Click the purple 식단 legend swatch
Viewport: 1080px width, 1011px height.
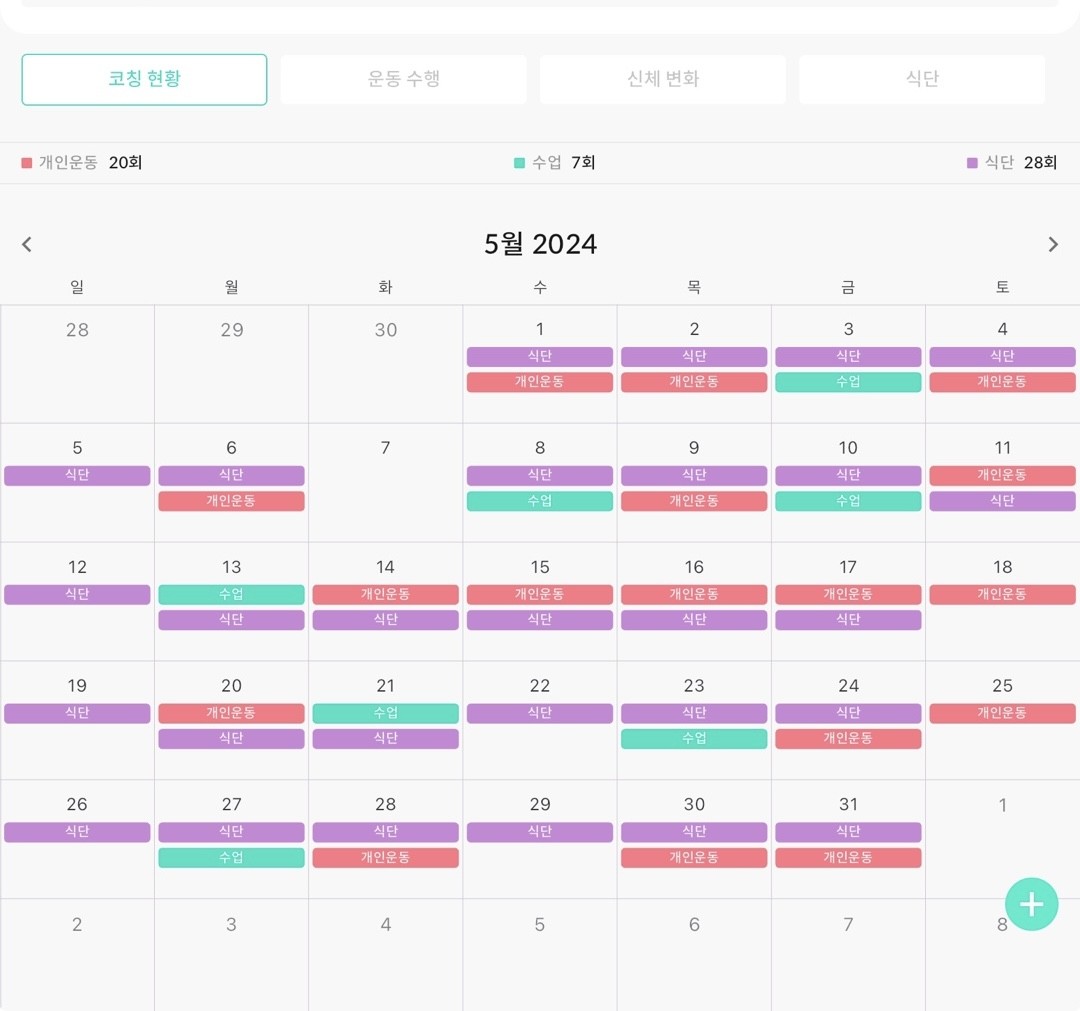[972, 163]
